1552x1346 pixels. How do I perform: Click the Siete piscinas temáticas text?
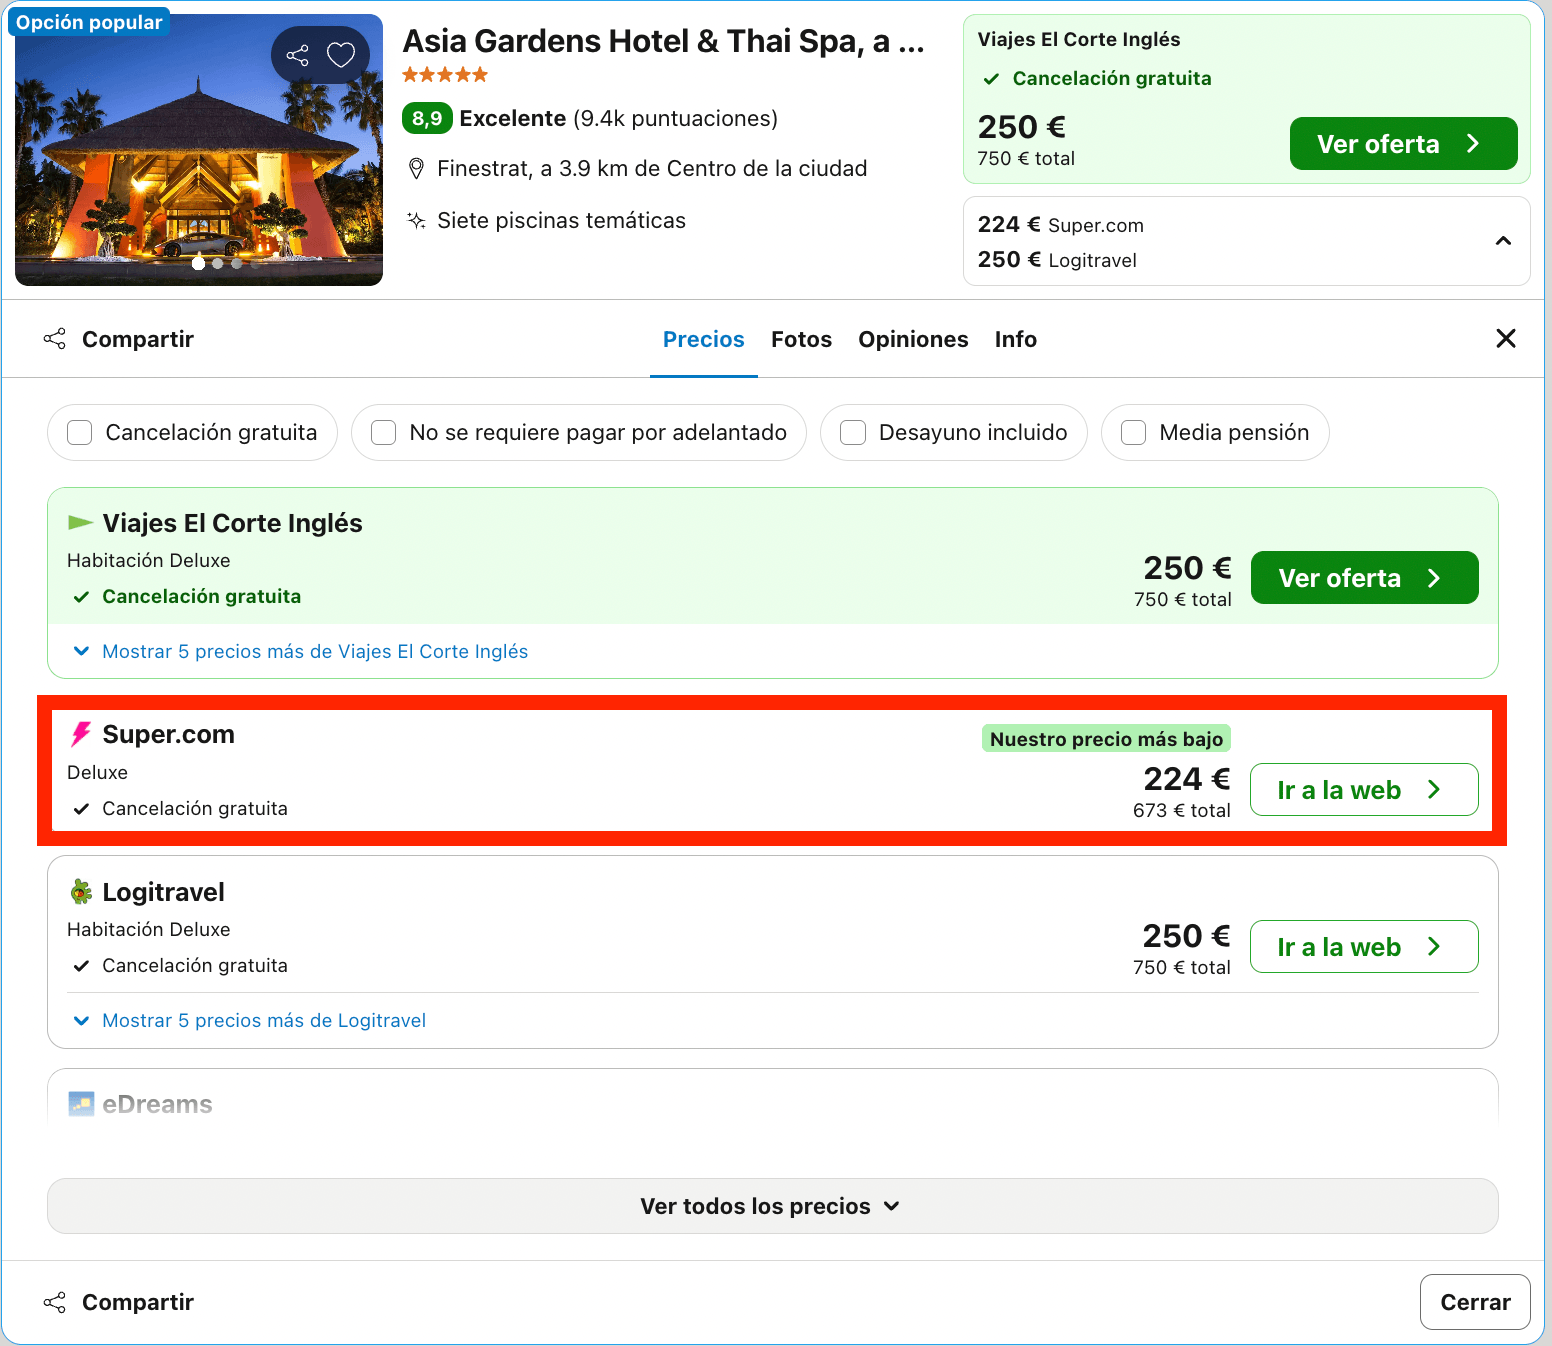tap(561, 221)
